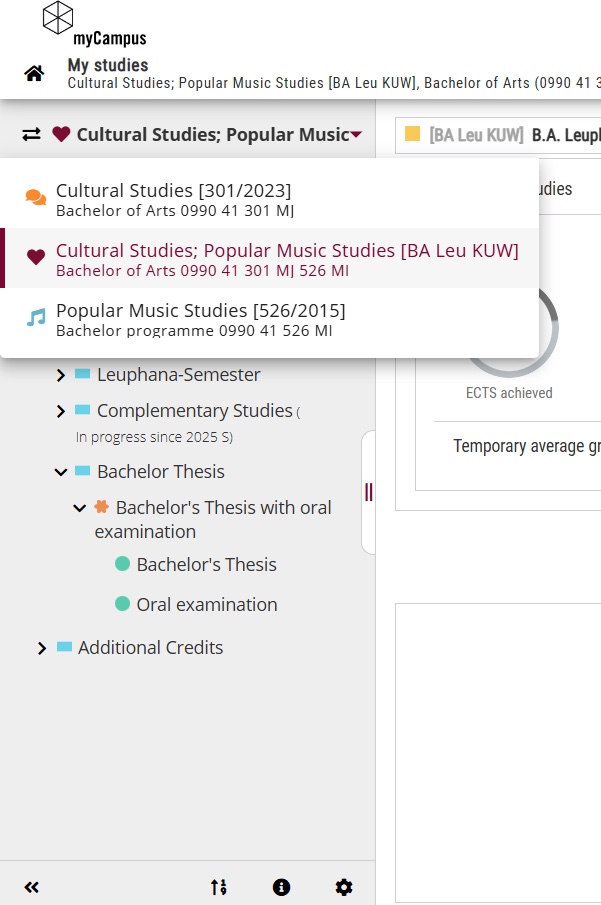Open the settings gear icon
601x905 pixels.
point(344,887)
